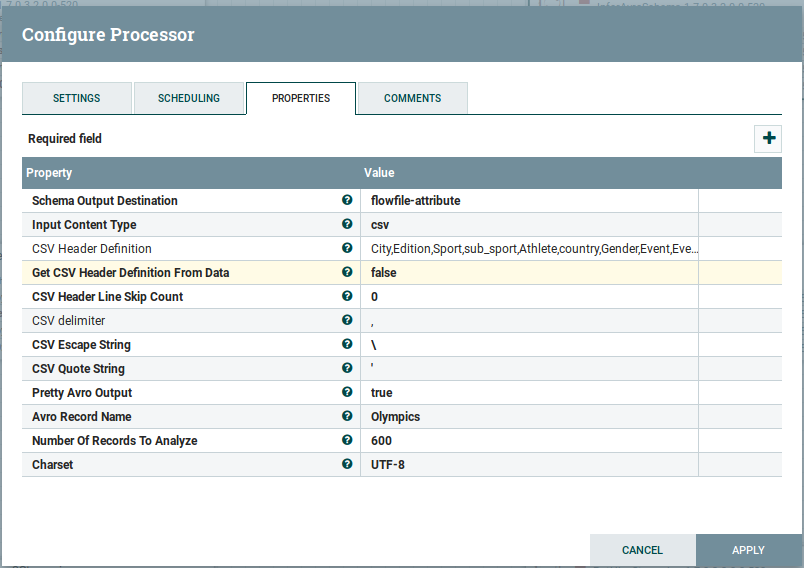Viewport: 804px width, 568px height.
Task: Edit the flowfile-attribute value
Action: point(529,200)
